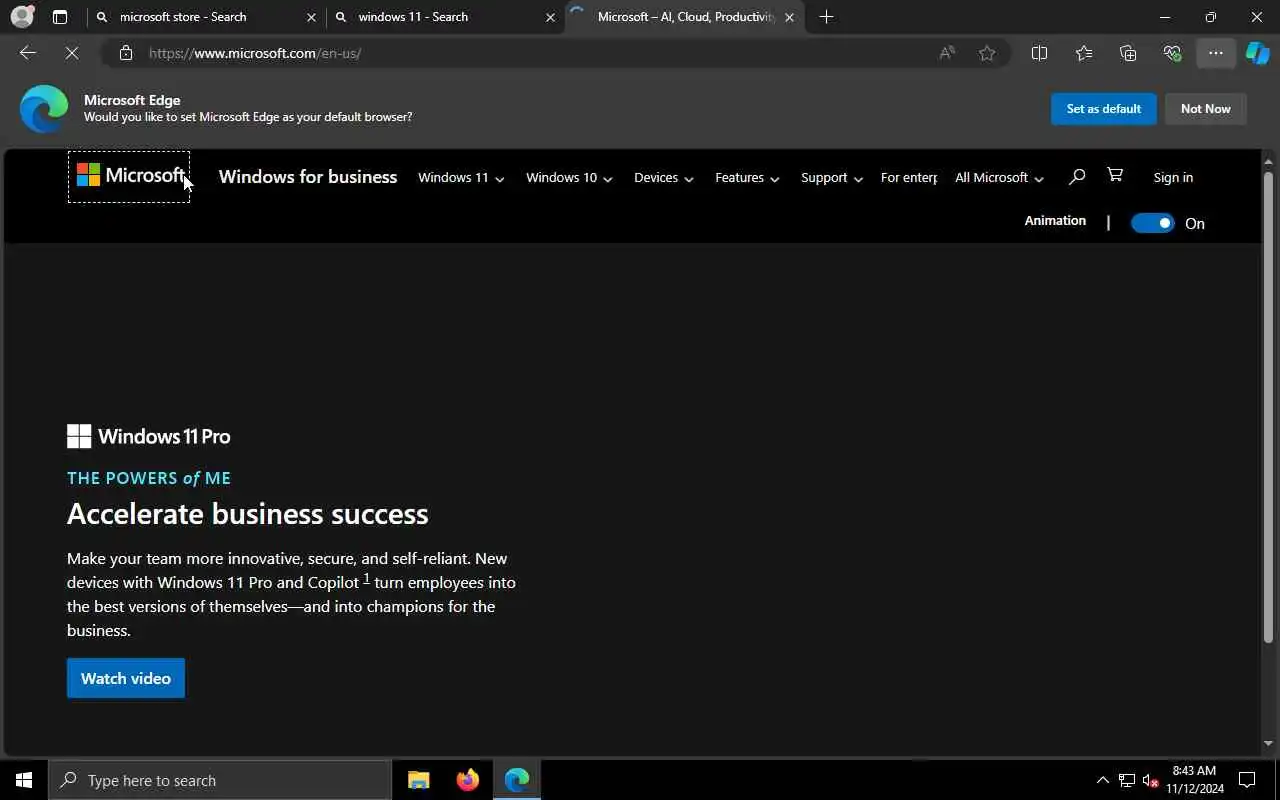
Task: Open the tab actions menu icon
Action: [60, 17]
